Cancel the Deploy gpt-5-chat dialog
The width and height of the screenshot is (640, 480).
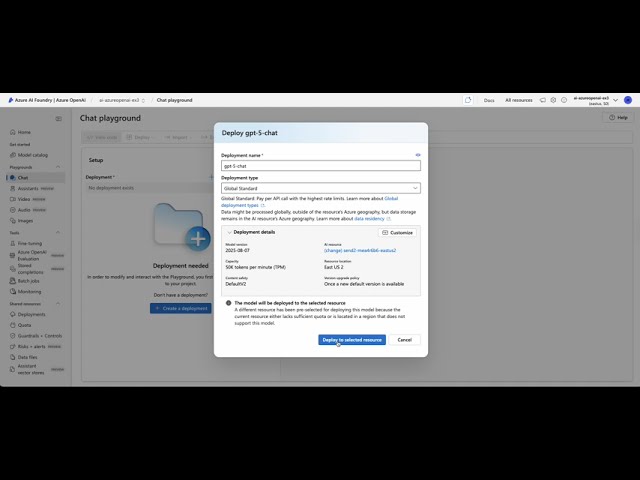click(404, 340)
